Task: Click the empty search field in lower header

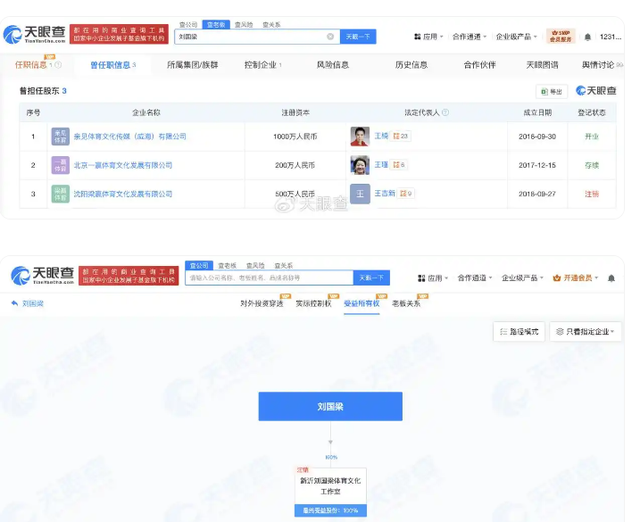Action: click(x=269, y=278)
